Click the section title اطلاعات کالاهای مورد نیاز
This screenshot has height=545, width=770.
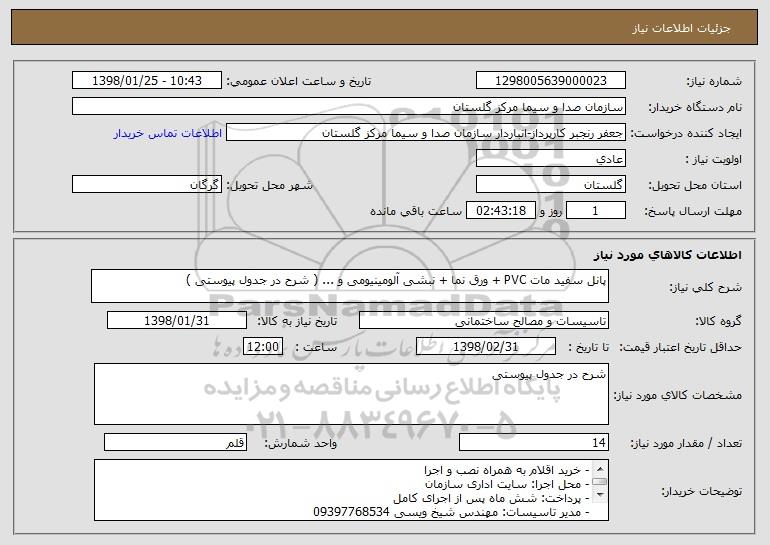[x=667, y=255]
